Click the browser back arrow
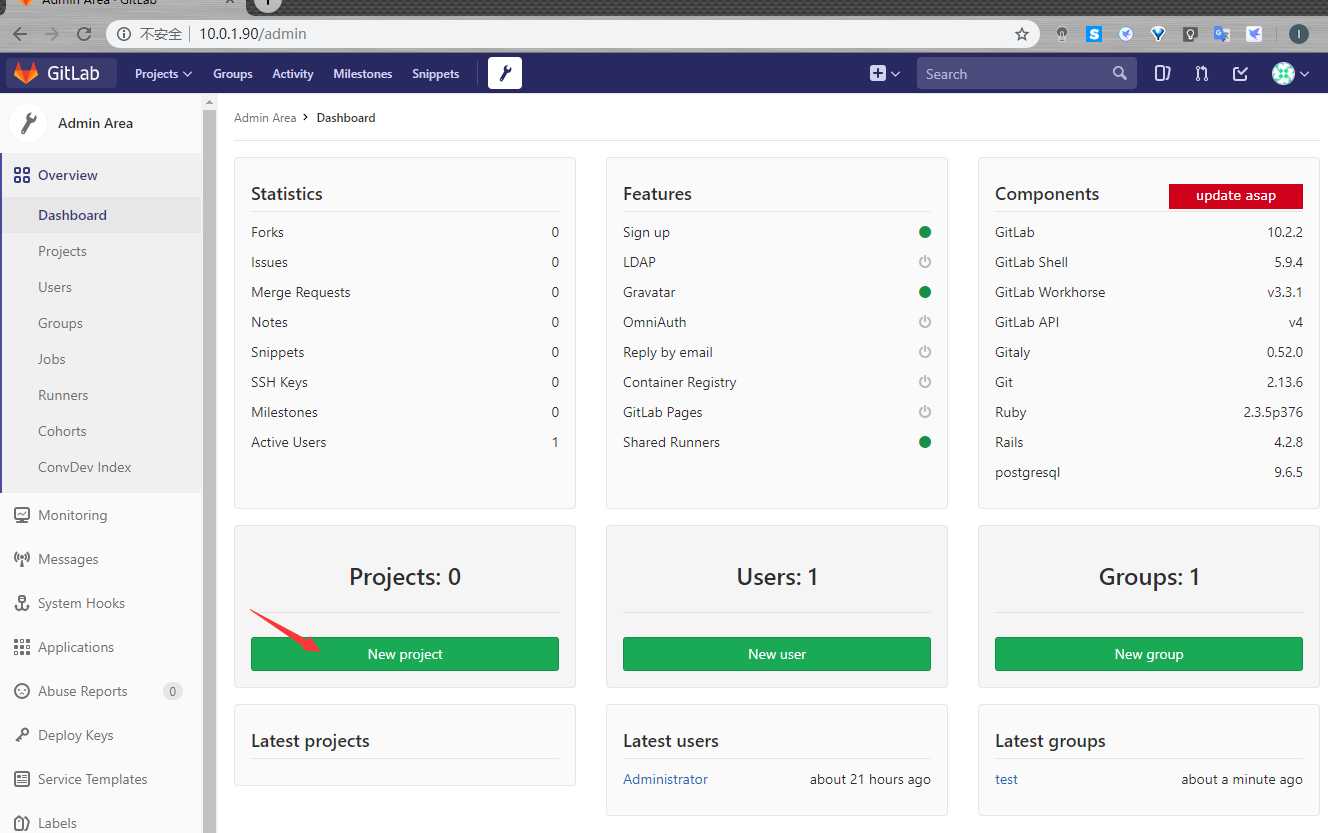The width and height of the screenshot is (1328, 833). pyautogui.click(x=20, y=33)
